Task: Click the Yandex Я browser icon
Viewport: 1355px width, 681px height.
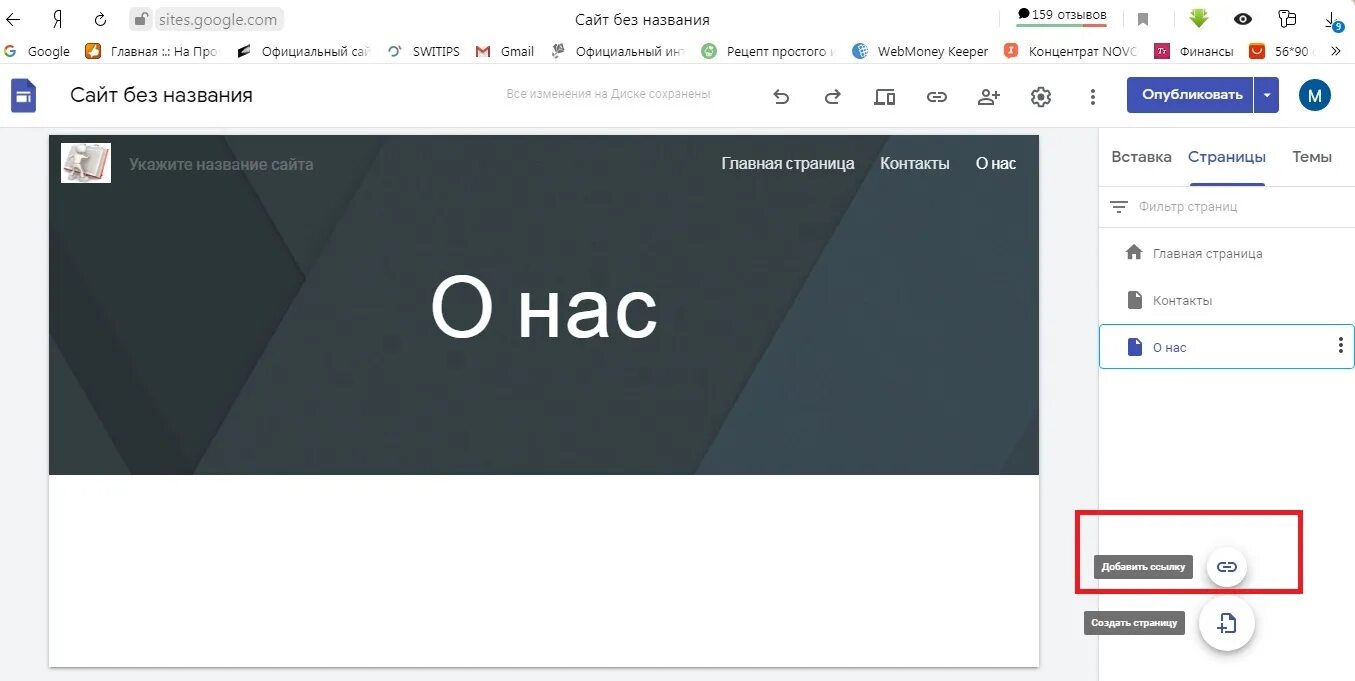Action: [x=57, y=19]
